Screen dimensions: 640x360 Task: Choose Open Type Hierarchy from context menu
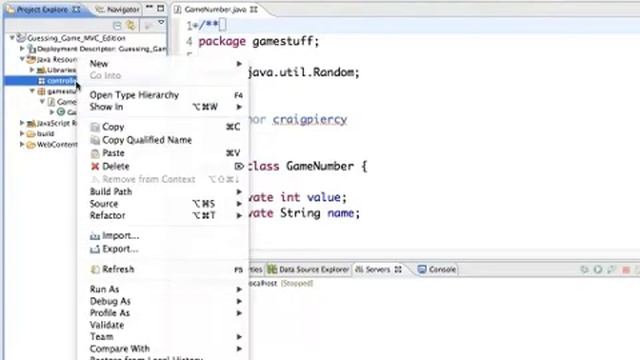tap(163, 95)
